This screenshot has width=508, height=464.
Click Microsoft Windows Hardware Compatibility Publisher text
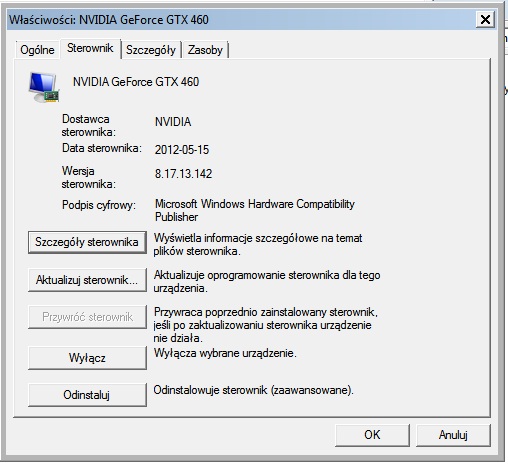coord(255,210)
